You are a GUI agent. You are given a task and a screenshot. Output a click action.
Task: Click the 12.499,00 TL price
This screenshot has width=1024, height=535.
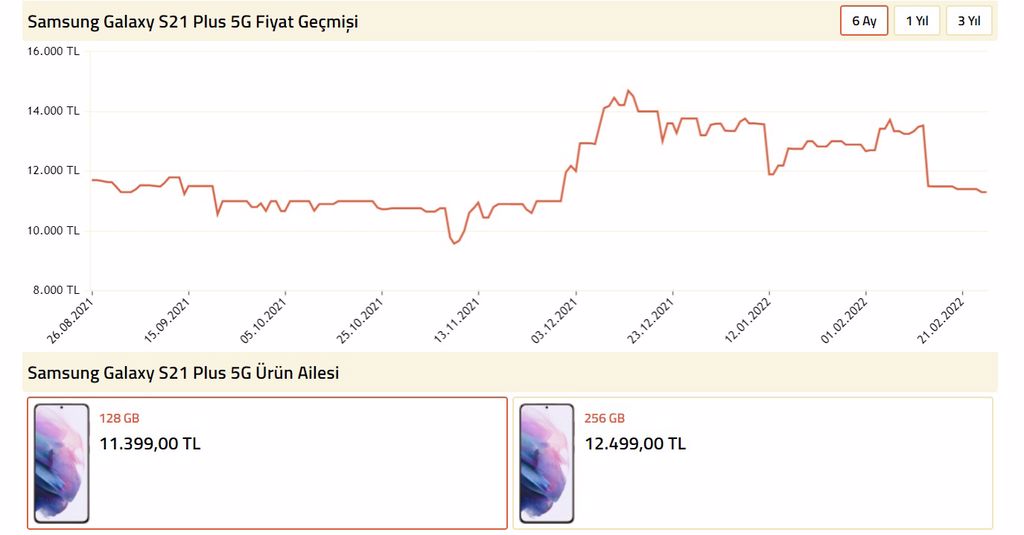(635, 444)
